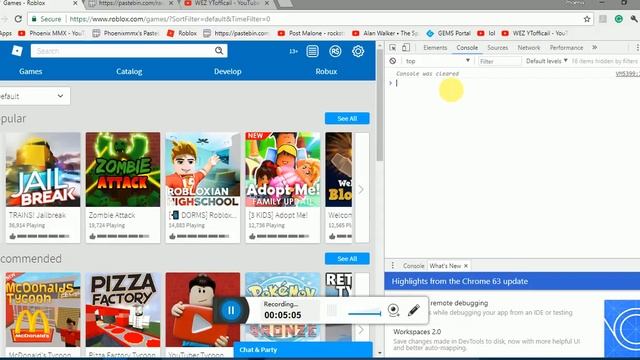This screenshot has height=360, width=640.
Task: Open the DevTools drawer three-dot menu
Action: (x=393, y=265)
